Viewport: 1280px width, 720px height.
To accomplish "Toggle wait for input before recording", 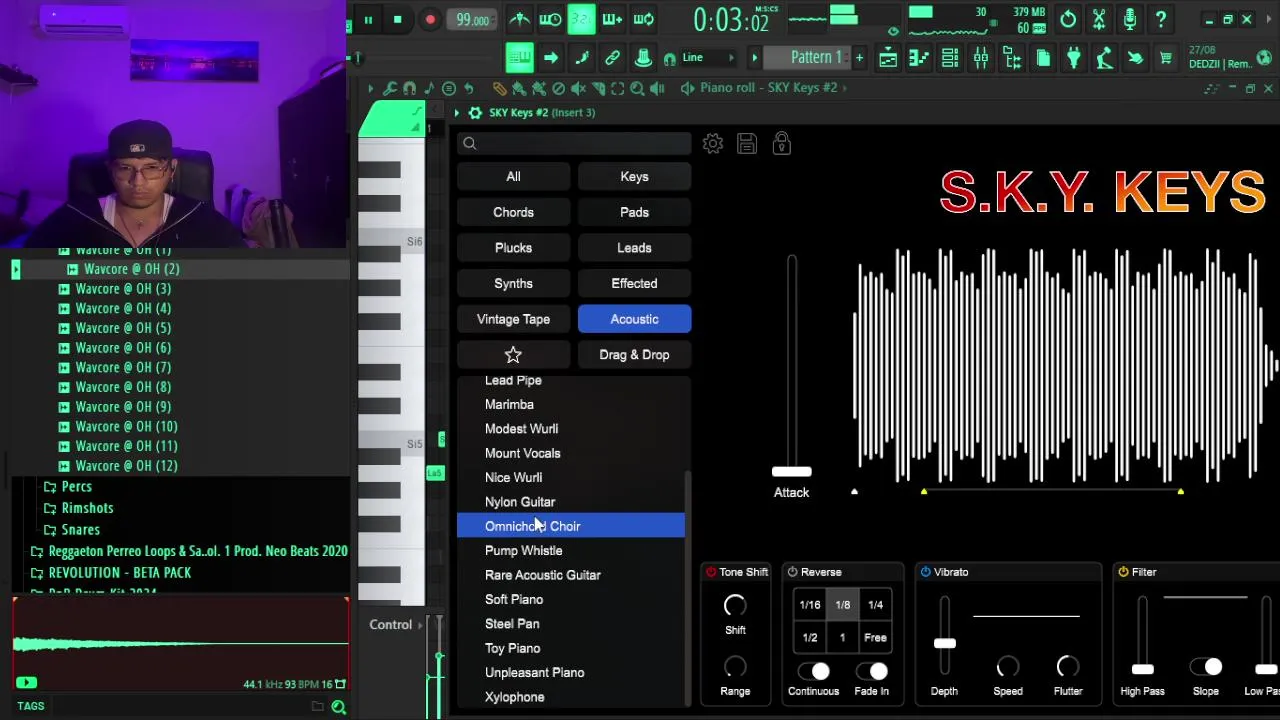I will click(550, 19).
